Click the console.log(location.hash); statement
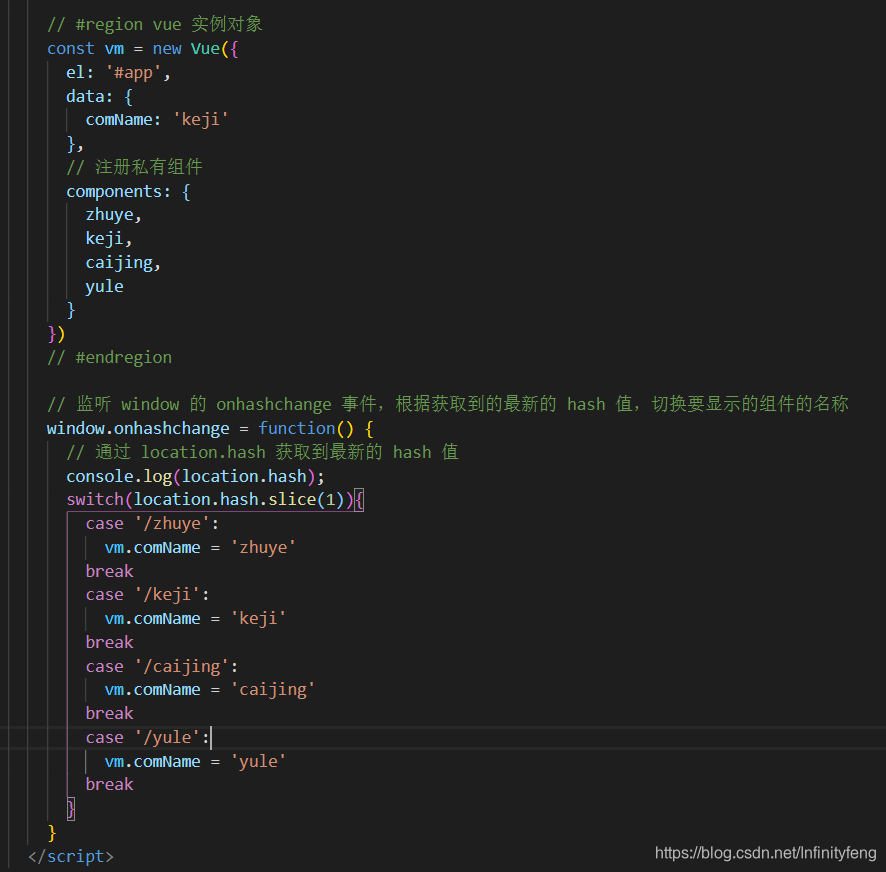Viewport: 886px width, 872px height. (196, 476)
